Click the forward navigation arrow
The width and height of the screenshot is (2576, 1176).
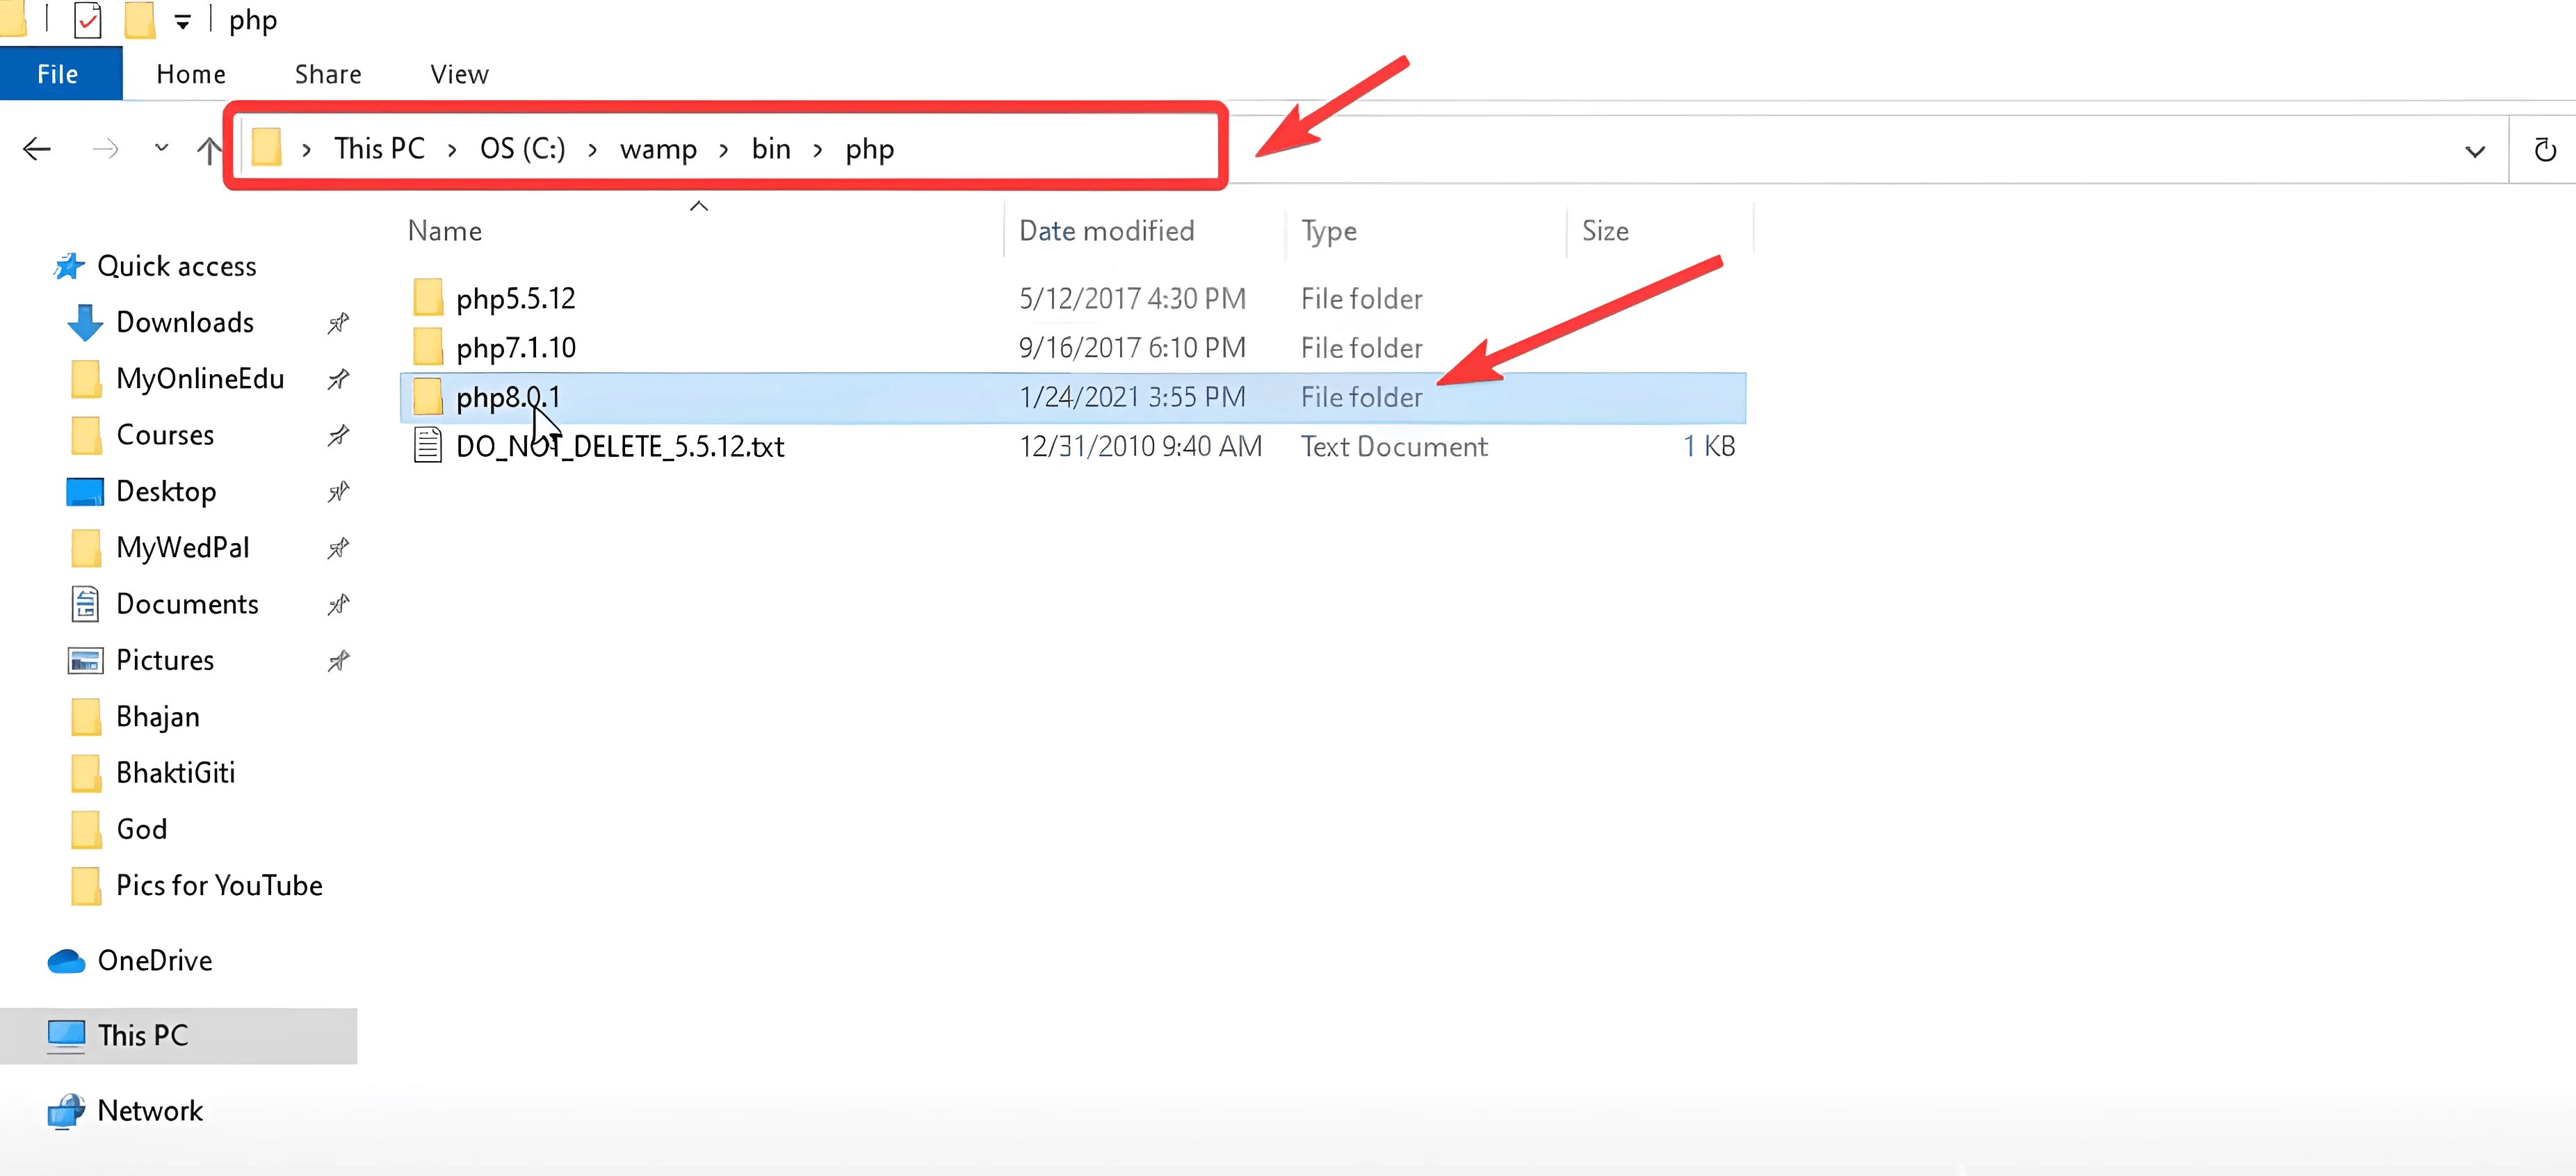coord(105,148)
